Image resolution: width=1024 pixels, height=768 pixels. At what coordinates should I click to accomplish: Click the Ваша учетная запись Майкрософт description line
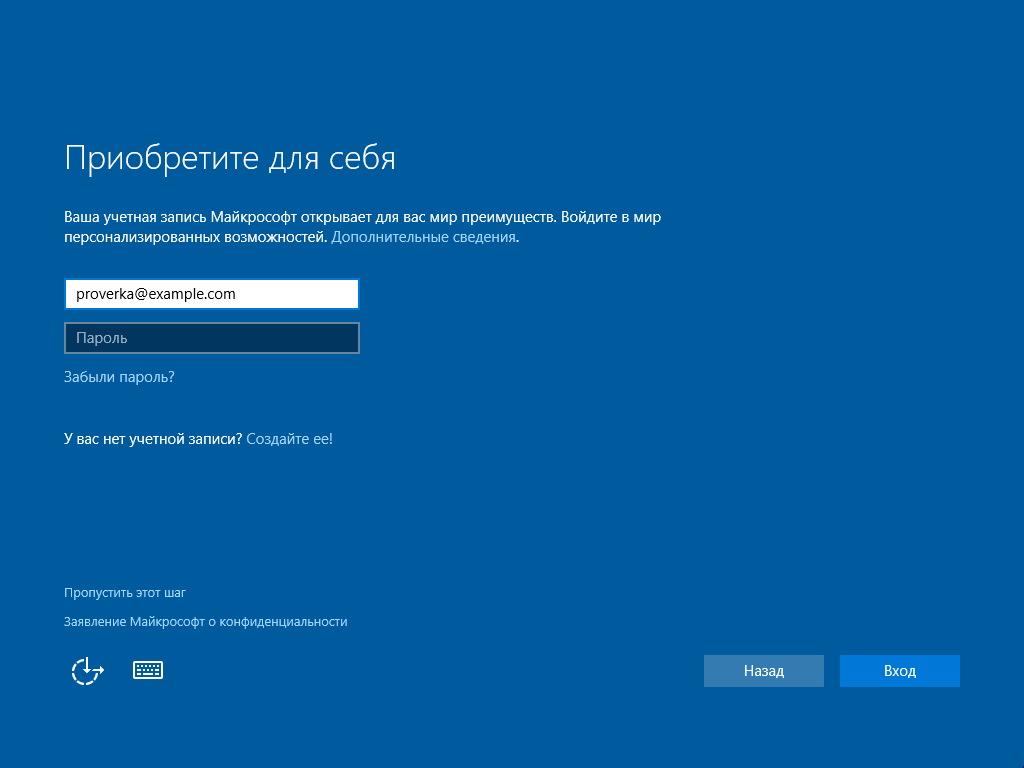[x=362, y=216]
